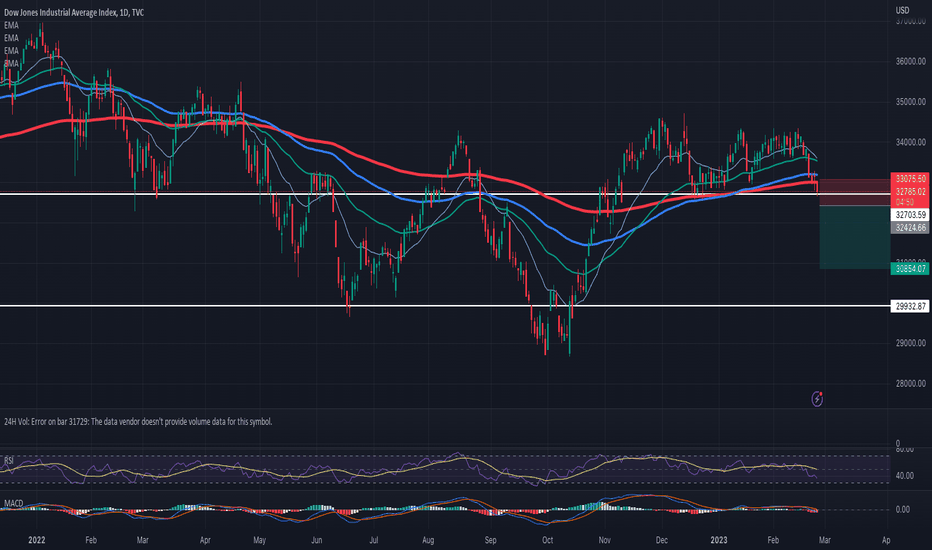Click the Nov time axis label
932x550 pixels.
pos(604,540)
